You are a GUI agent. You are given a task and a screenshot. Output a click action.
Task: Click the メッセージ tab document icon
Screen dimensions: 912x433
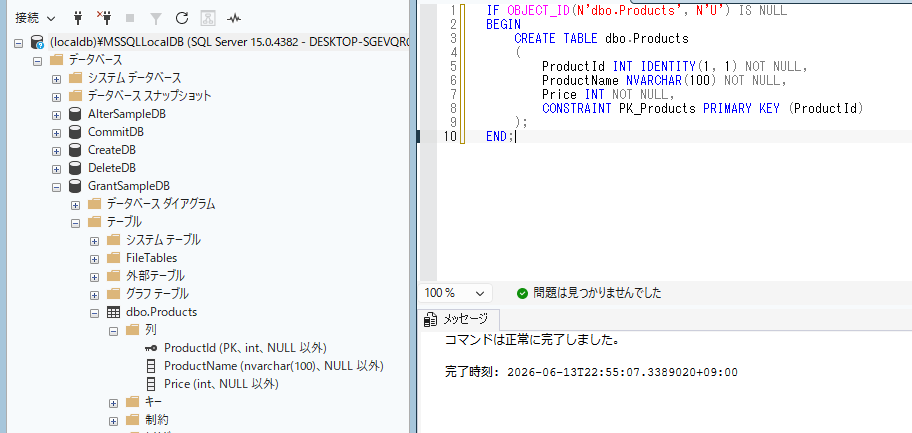(430, 319)
